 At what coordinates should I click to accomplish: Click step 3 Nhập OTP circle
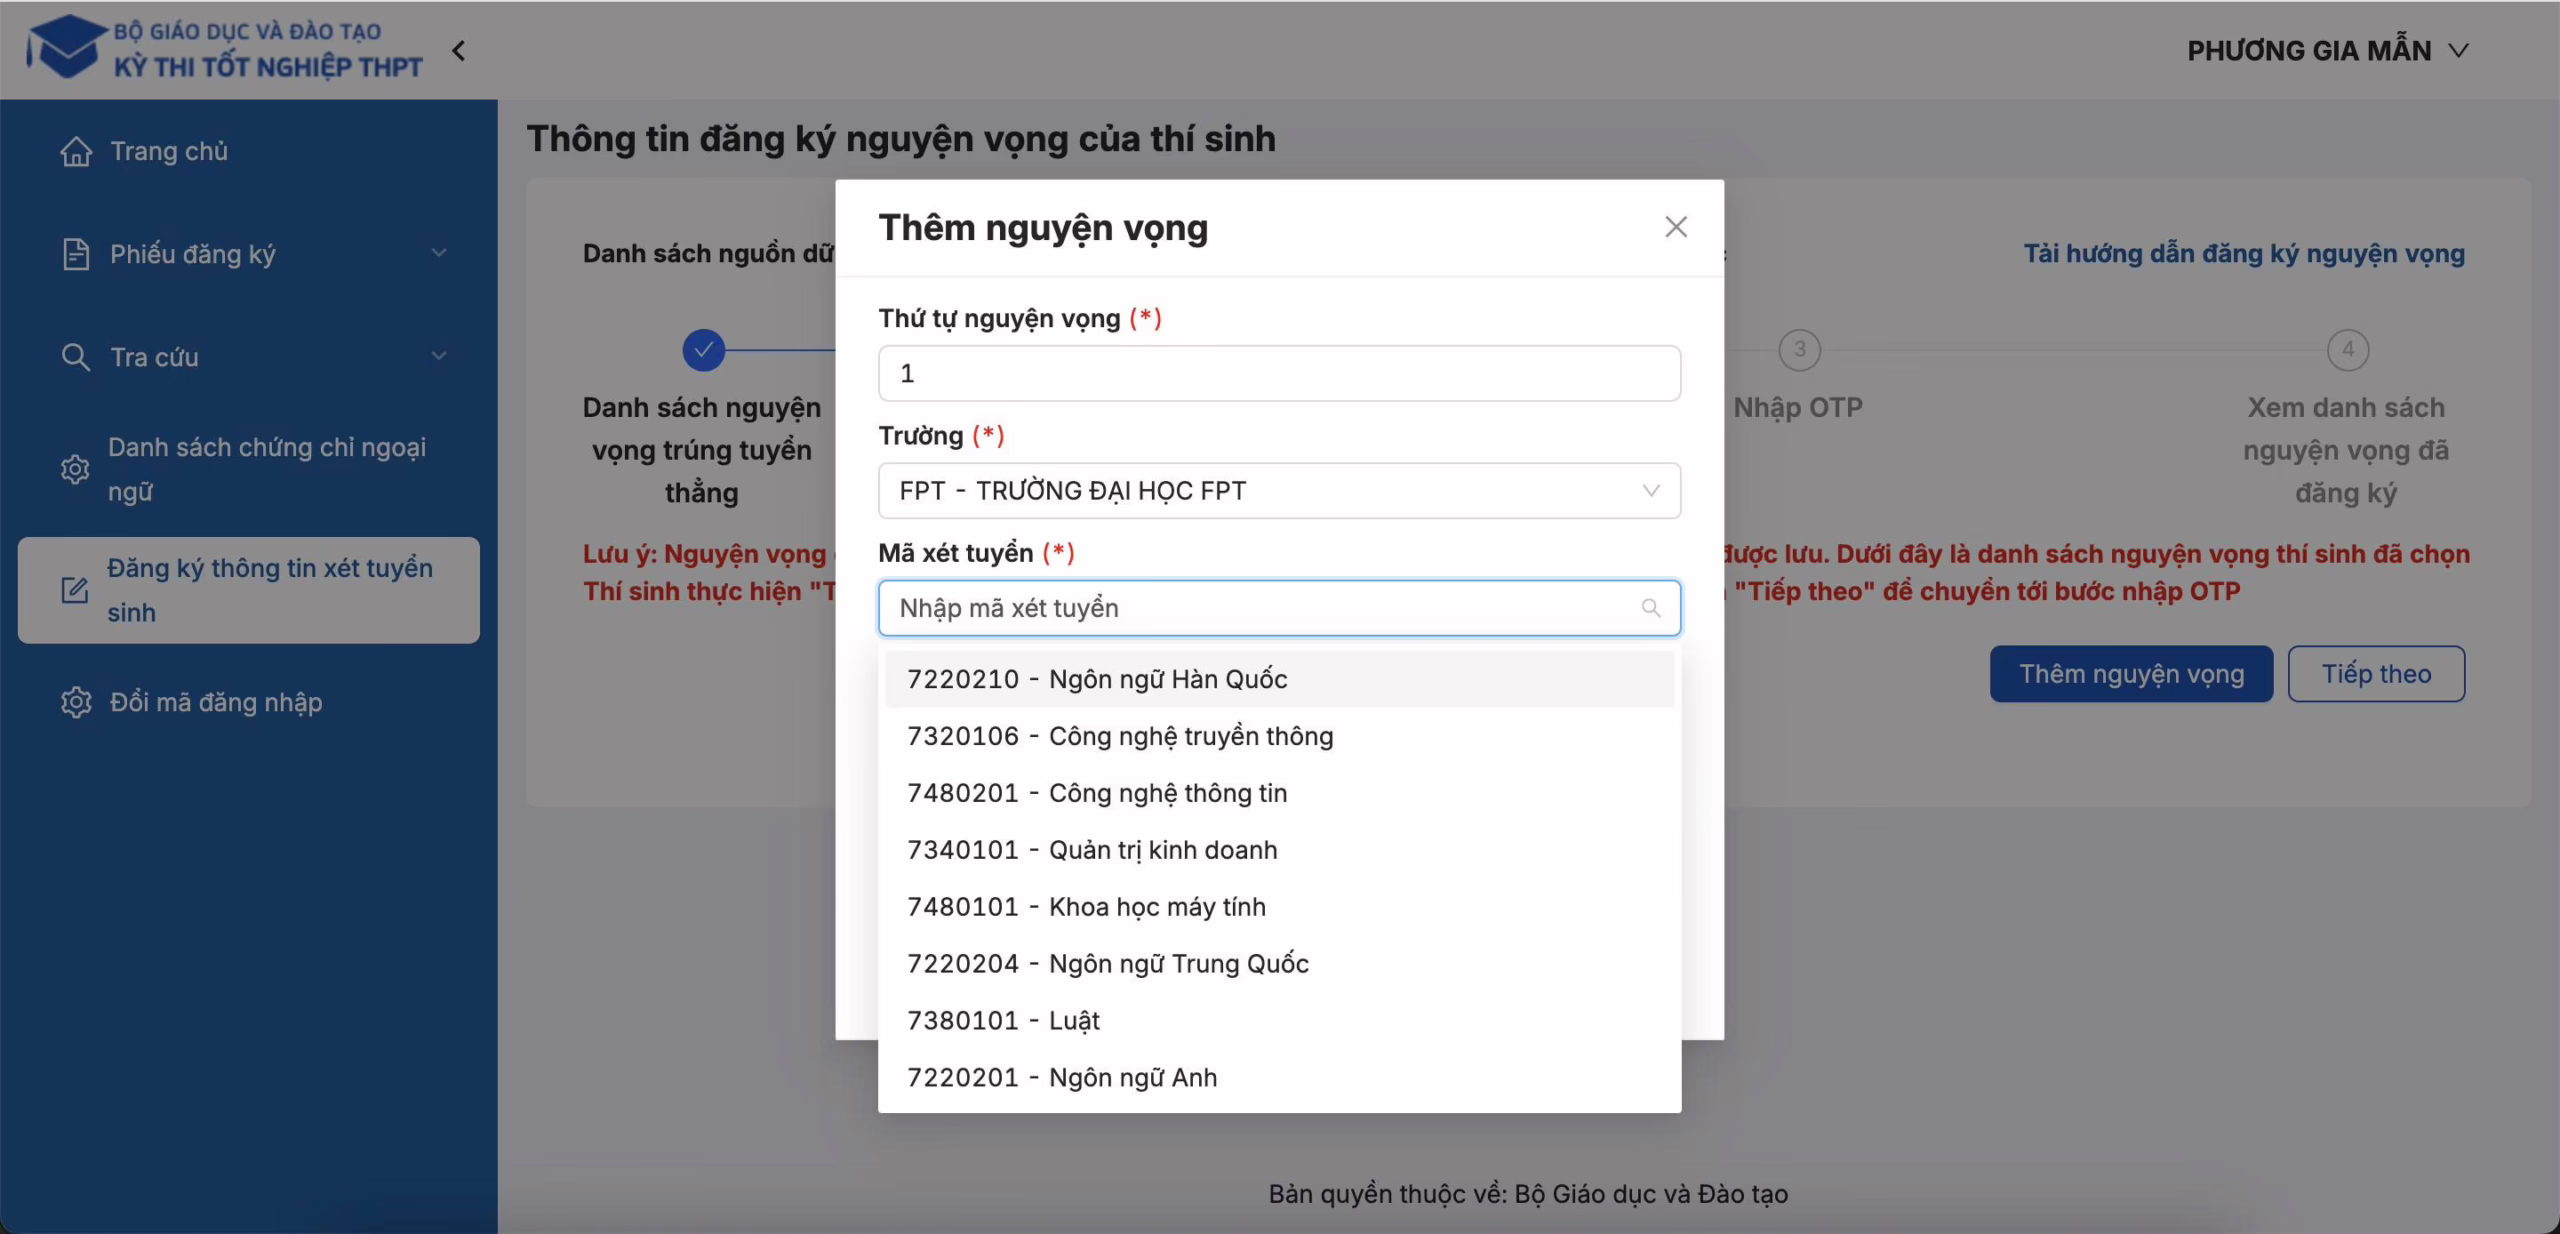pos(1799,350)
